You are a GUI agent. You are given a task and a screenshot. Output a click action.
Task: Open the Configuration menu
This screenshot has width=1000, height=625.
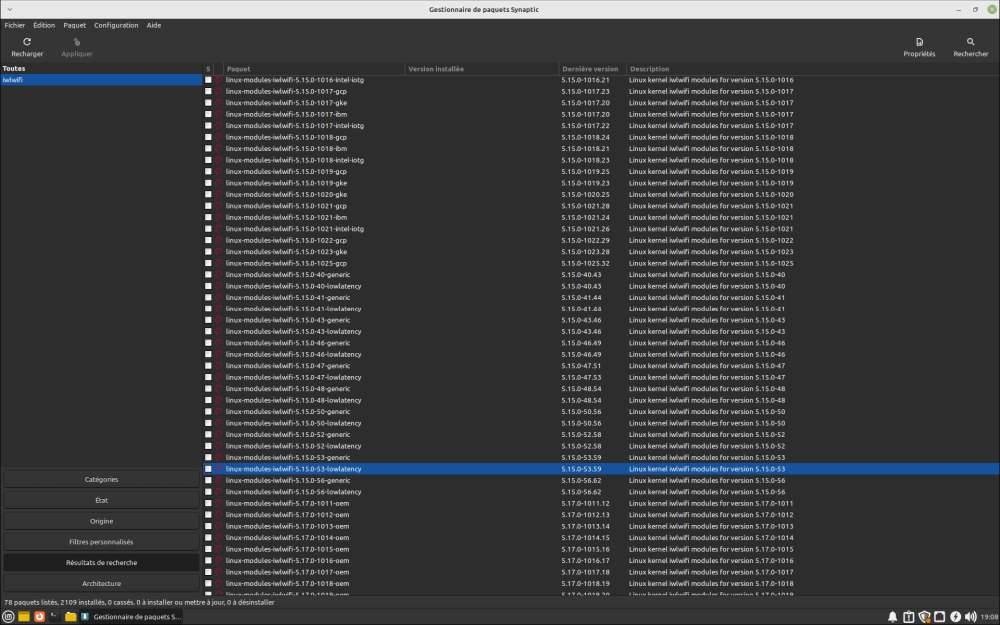[116, 25]
